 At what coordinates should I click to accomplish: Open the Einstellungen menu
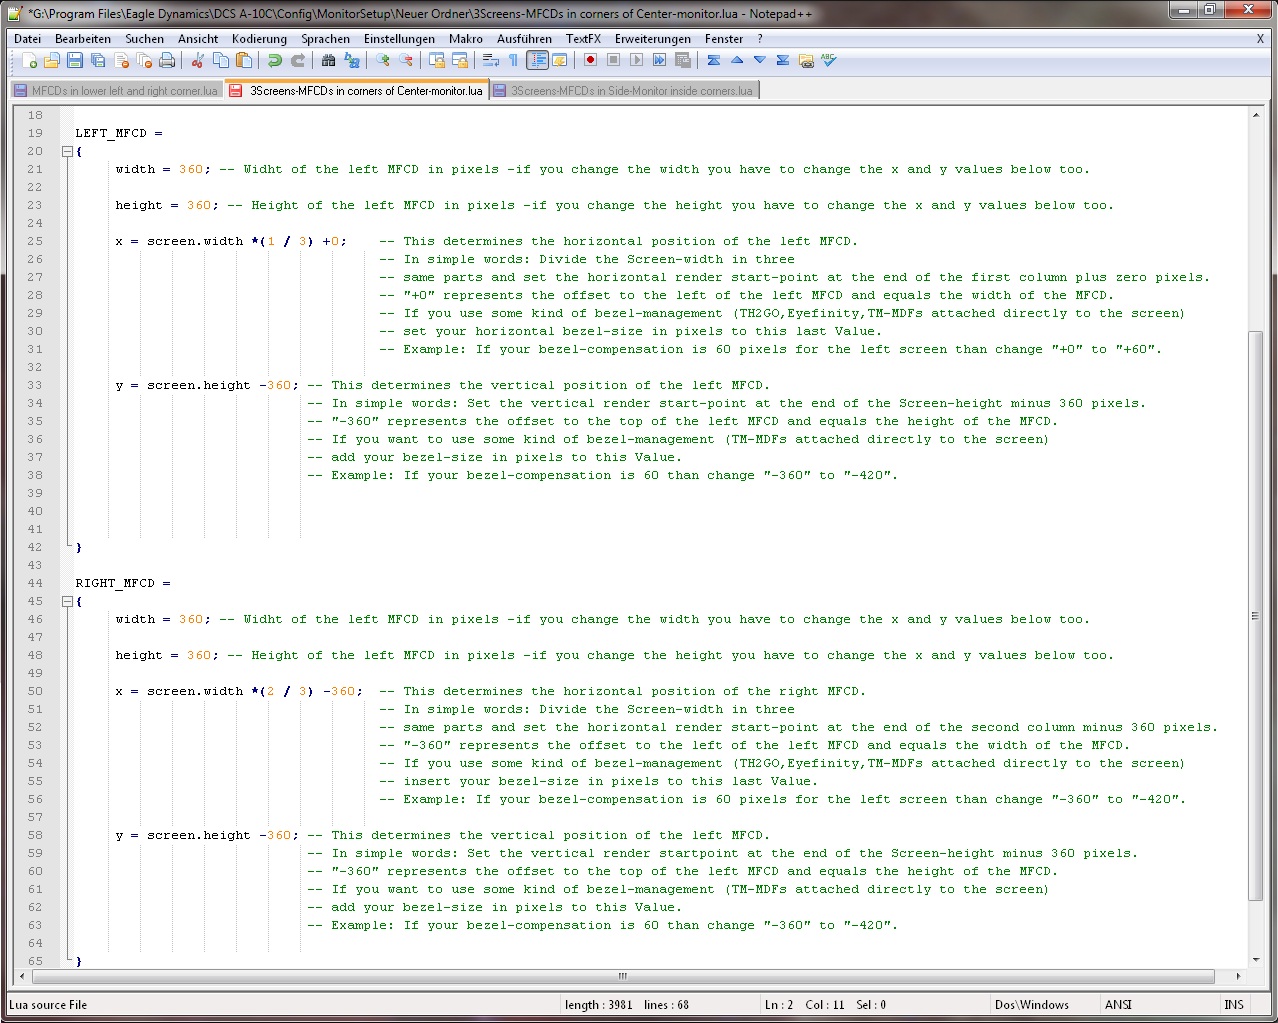tap(399, 39)
